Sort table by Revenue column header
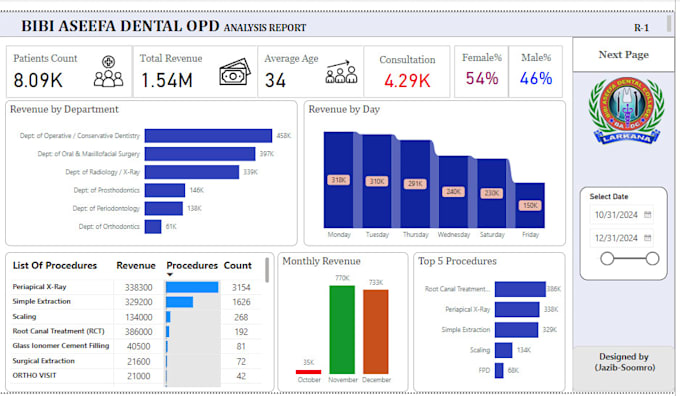Viewport: 680px width, 396px height. (x=136, y=265)
